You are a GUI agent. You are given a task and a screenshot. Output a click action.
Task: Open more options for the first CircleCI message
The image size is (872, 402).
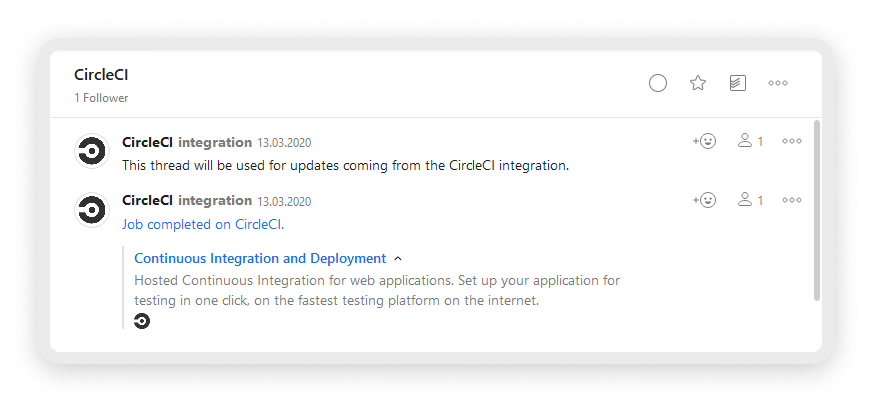click(x=791, y=141)
